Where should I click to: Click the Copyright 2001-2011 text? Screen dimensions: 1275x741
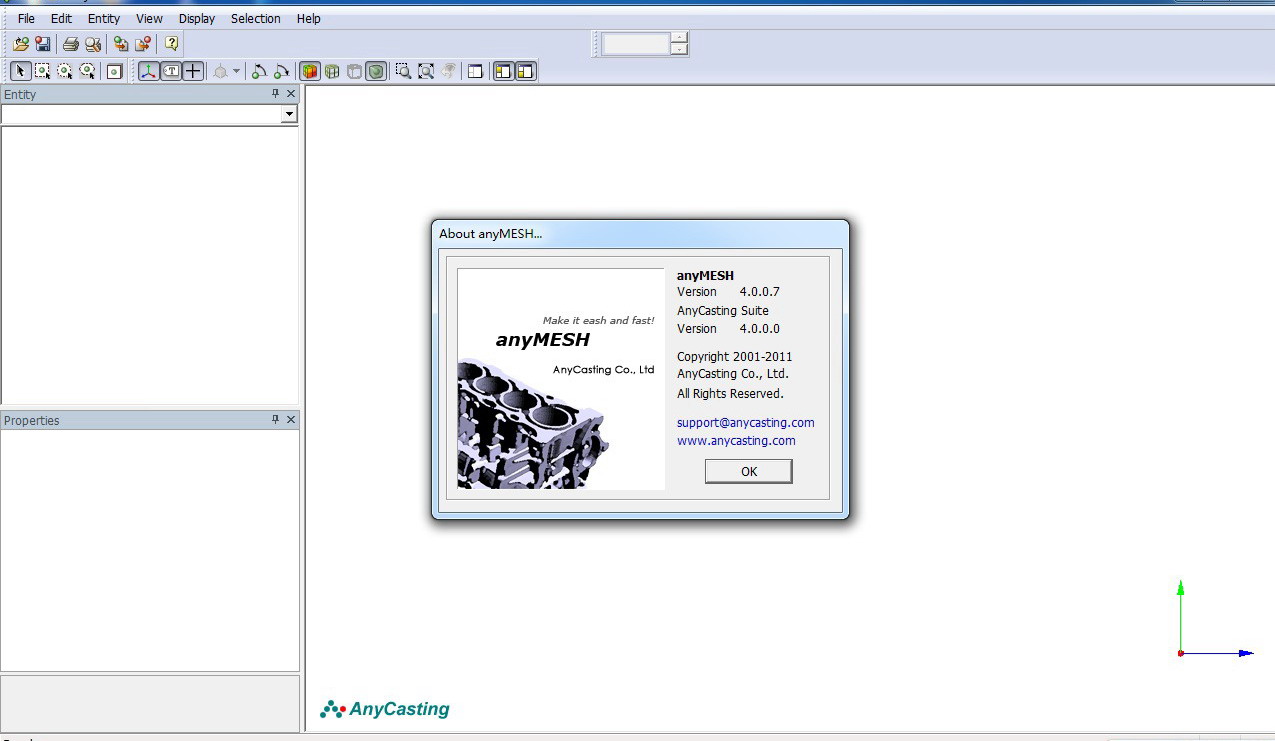(x=734, y=357)
